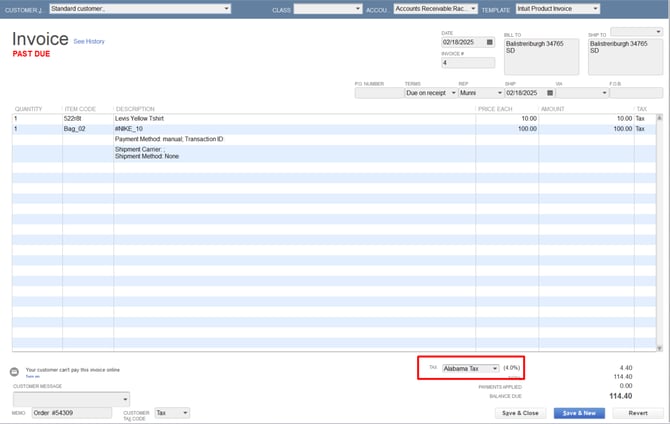Open the Accounts Receivable account dropdown
Image resolution: width=670 pixels, height=424 pixels.
pos(473,9)
